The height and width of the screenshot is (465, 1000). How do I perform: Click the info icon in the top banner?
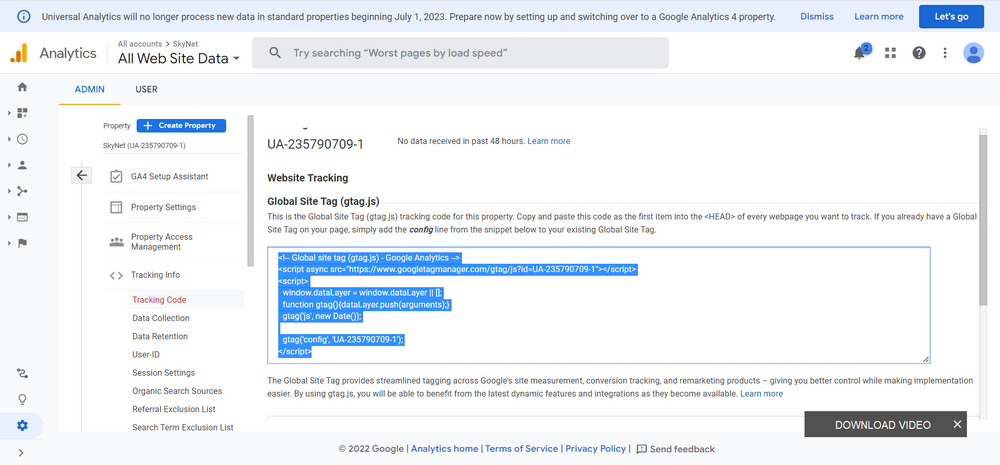pos(24,17)
